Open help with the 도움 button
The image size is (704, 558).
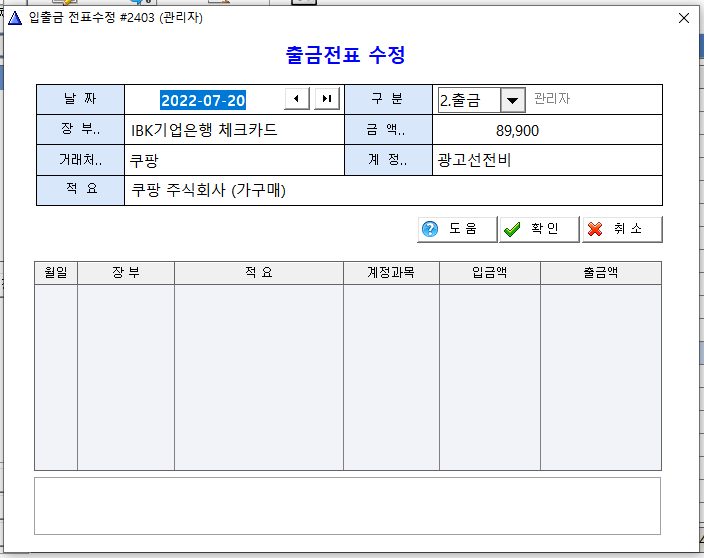[457, 229]
